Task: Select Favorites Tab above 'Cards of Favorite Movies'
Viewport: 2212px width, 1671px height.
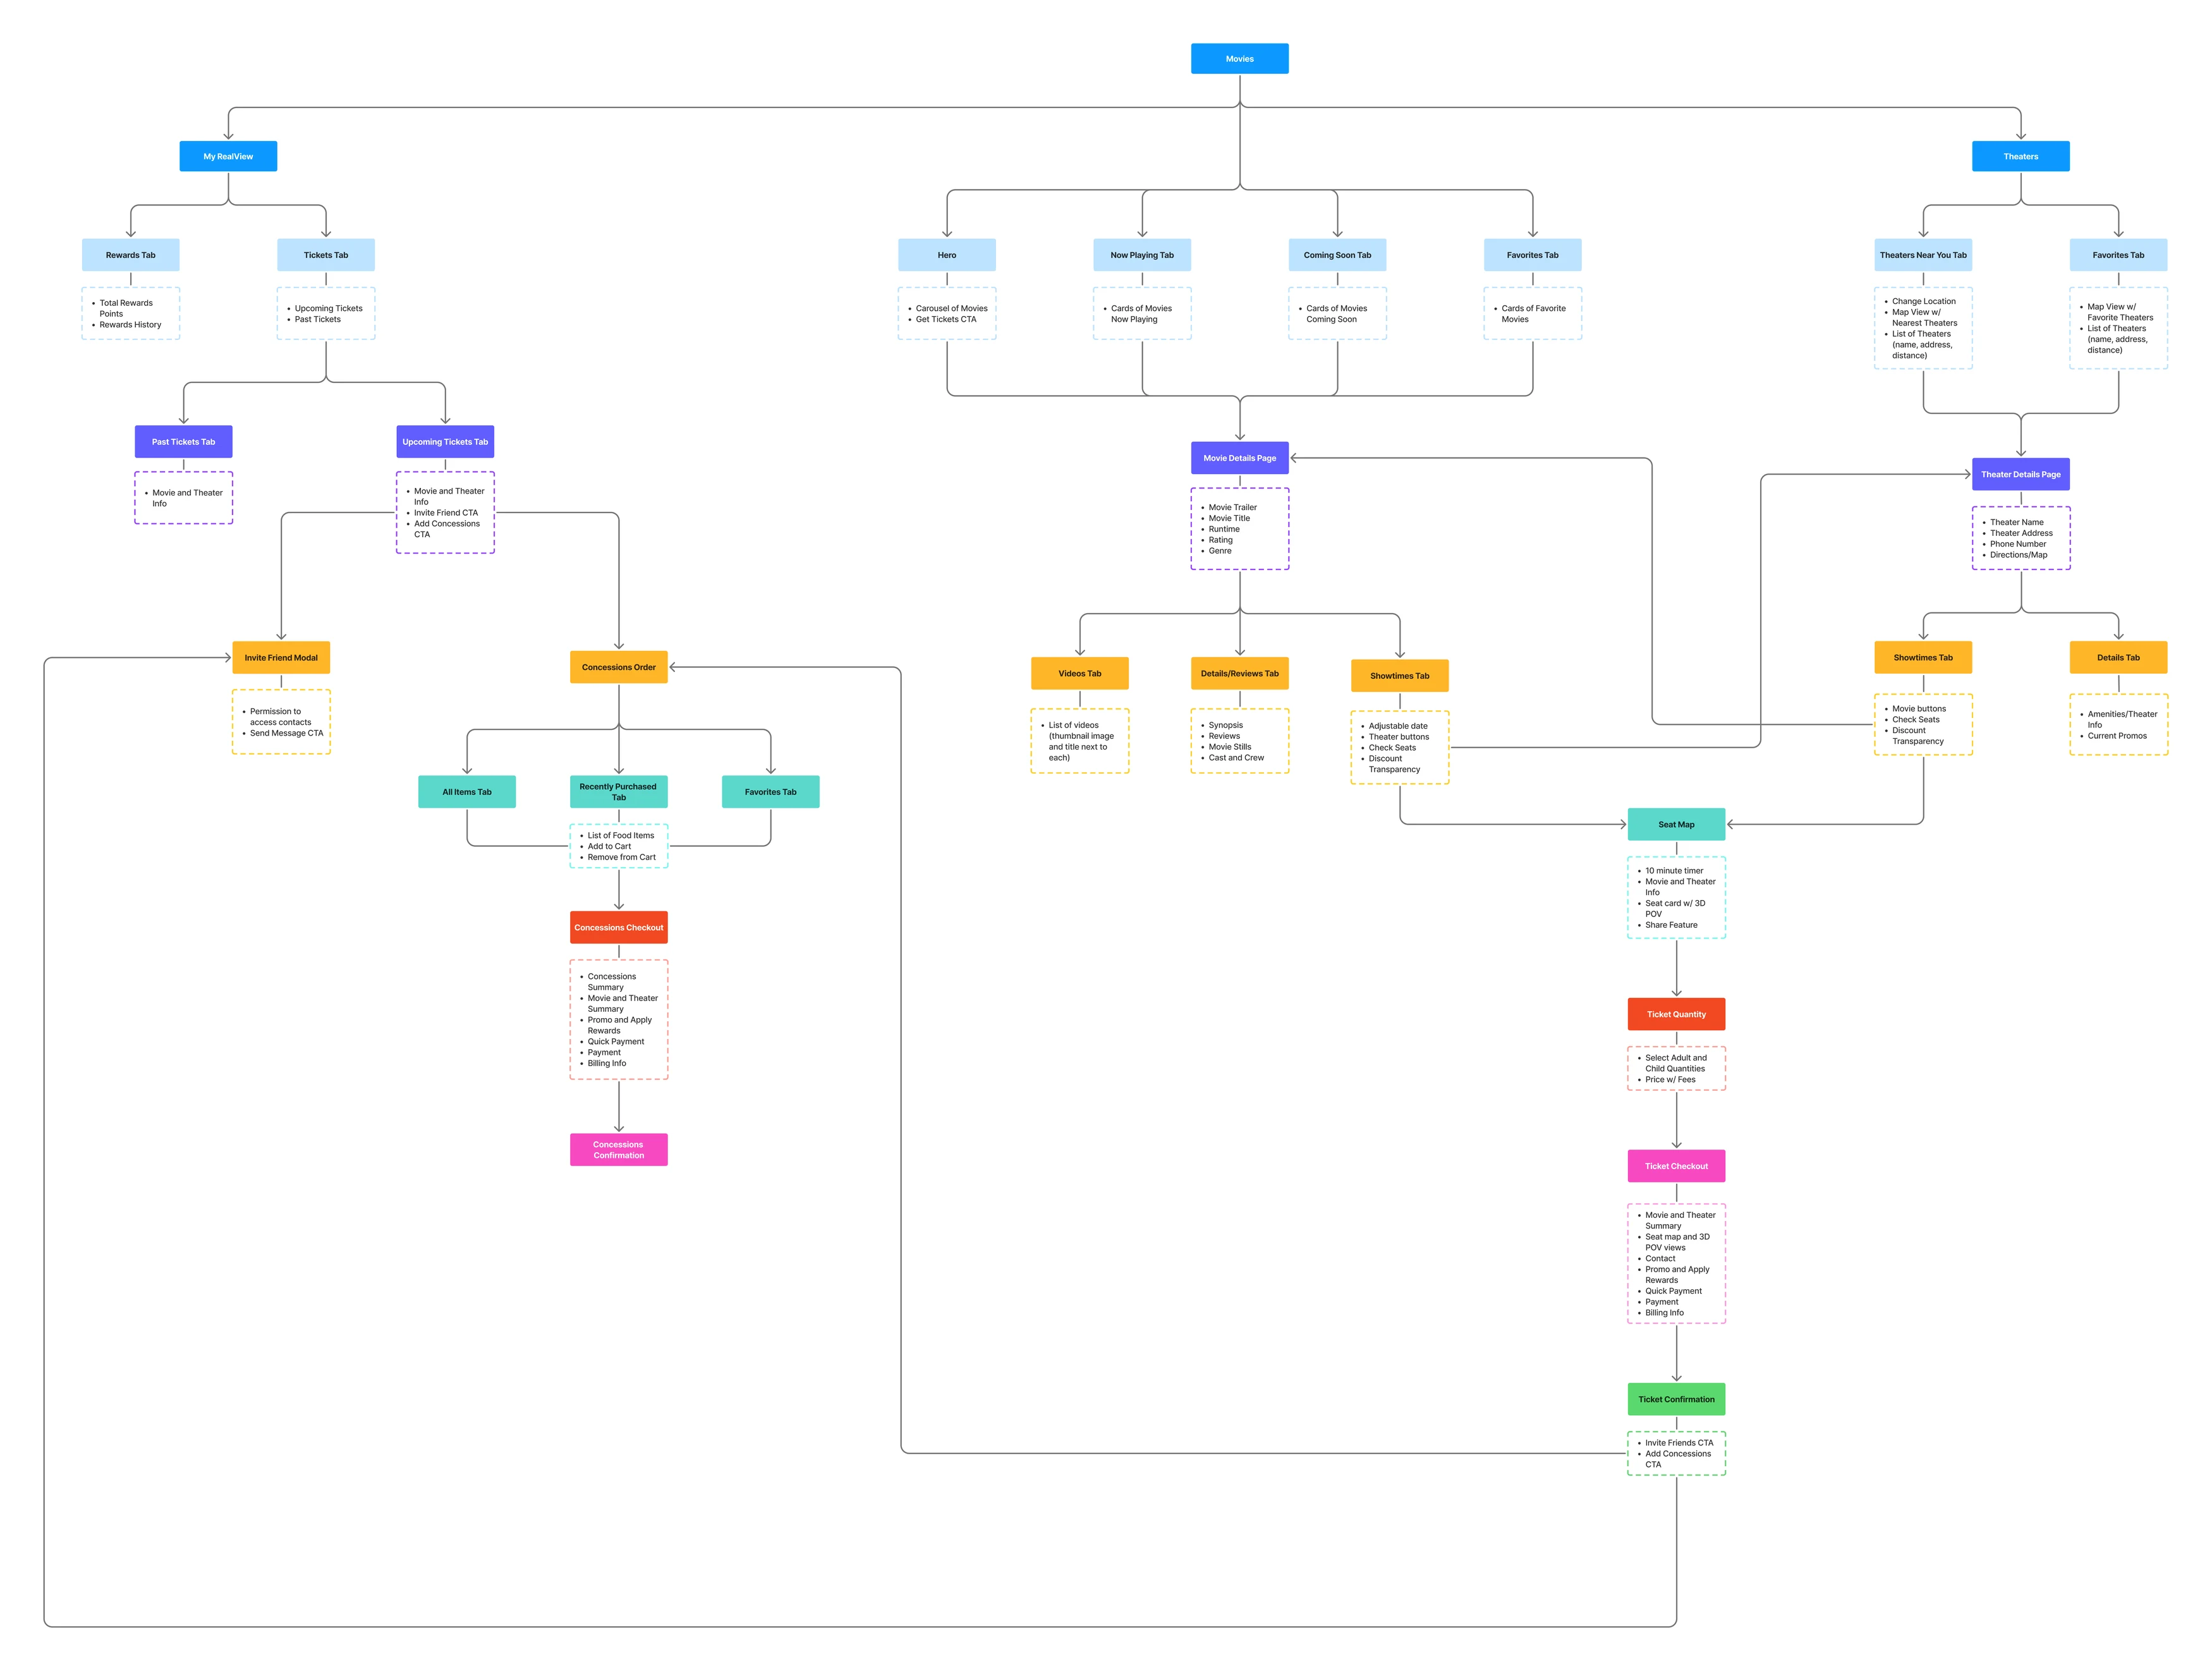Action: pyautogui.click(x=1532, y=255)
